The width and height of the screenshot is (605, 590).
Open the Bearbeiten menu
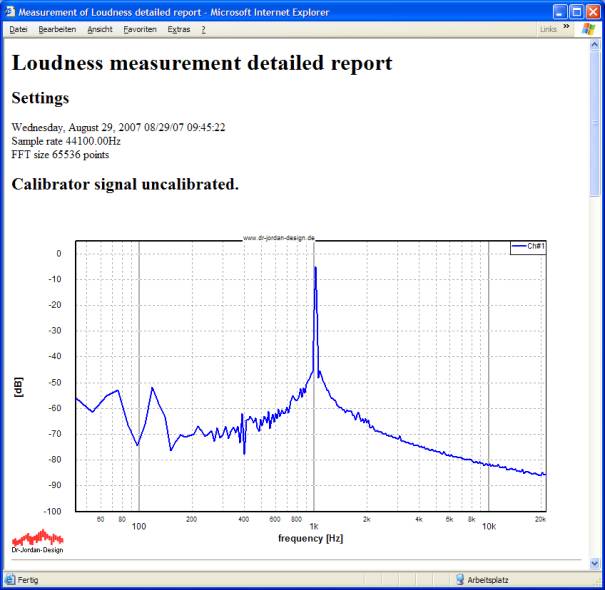click(57, 30)
